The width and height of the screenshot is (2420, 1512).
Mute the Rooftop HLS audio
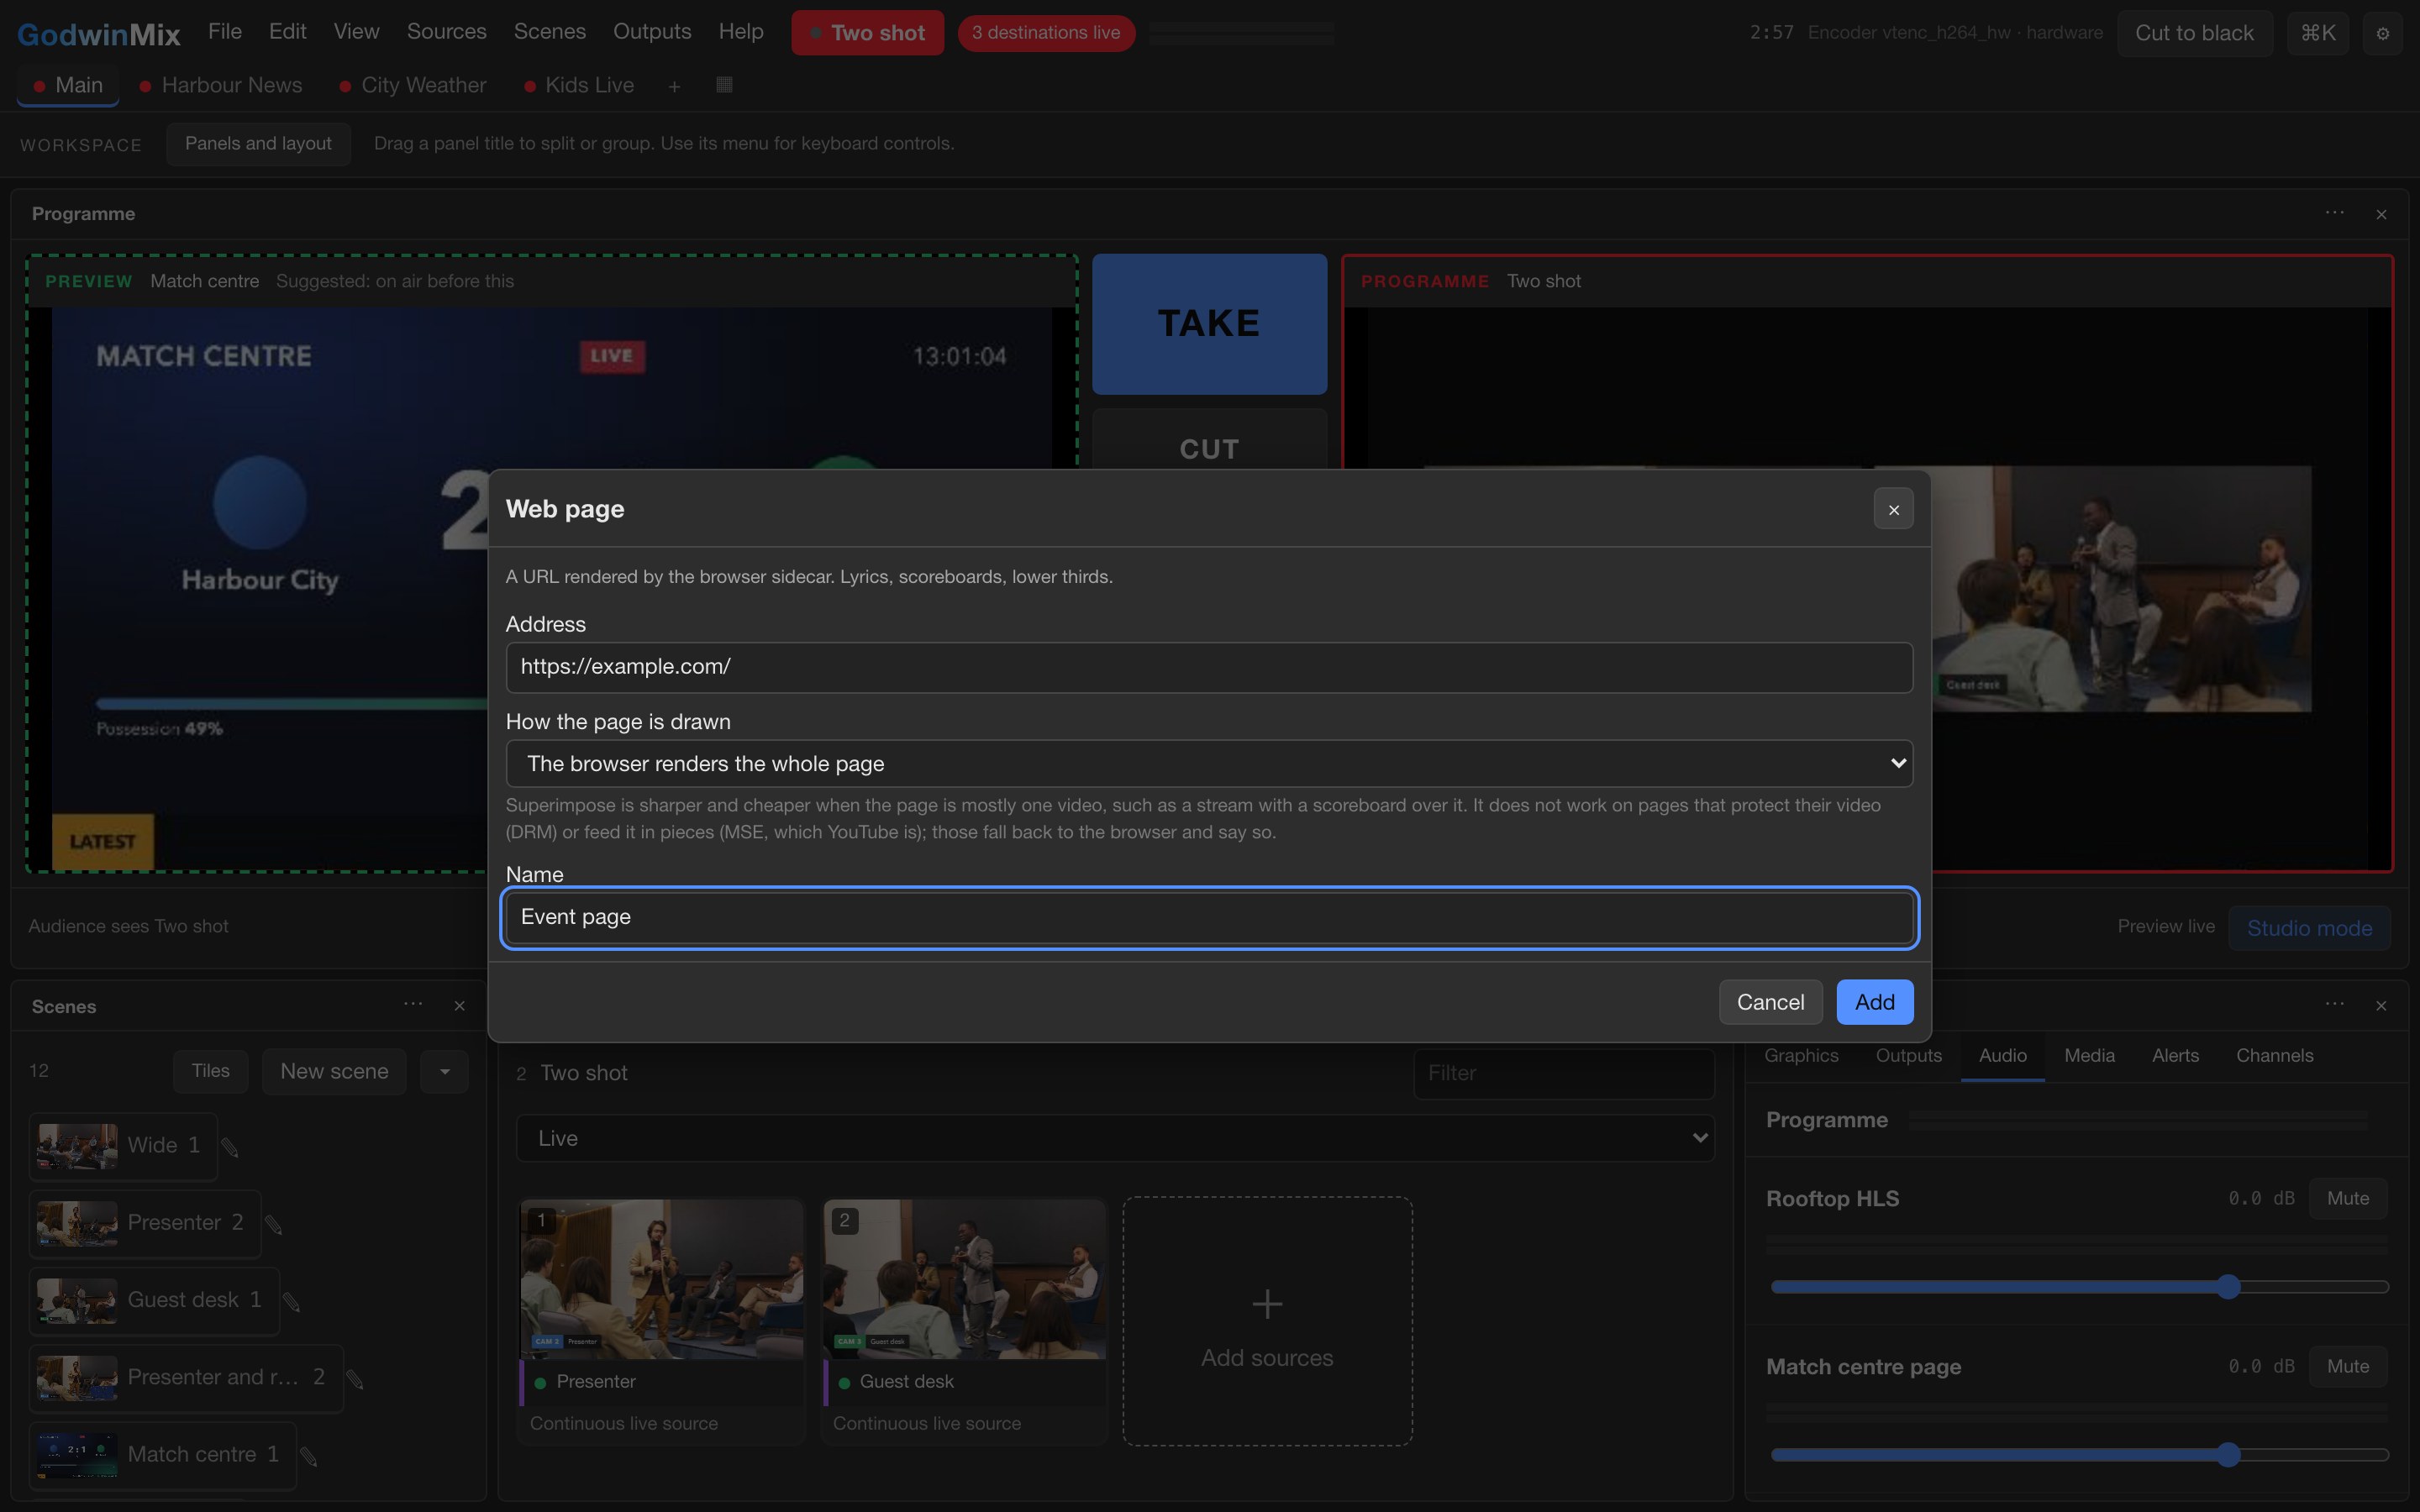tap(2347, 1198)
